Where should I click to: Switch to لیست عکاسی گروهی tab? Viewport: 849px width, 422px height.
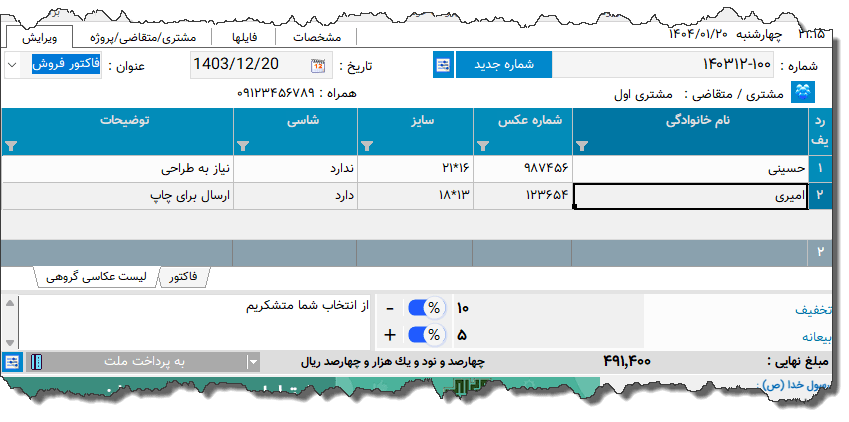[x=99, y=277]
